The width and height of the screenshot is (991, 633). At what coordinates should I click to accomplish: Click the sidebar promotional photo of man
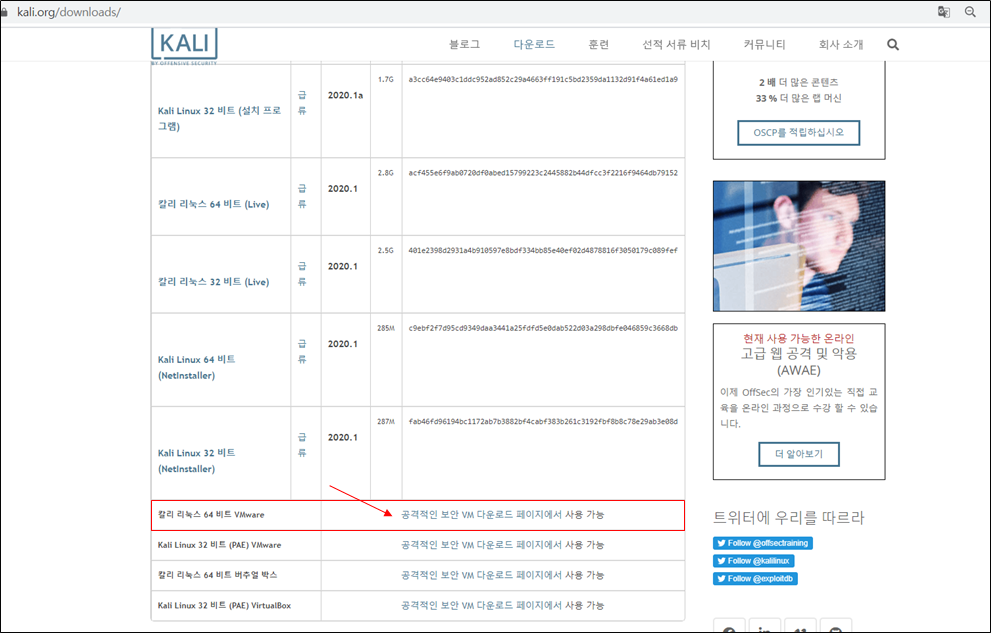coord(799,246)
